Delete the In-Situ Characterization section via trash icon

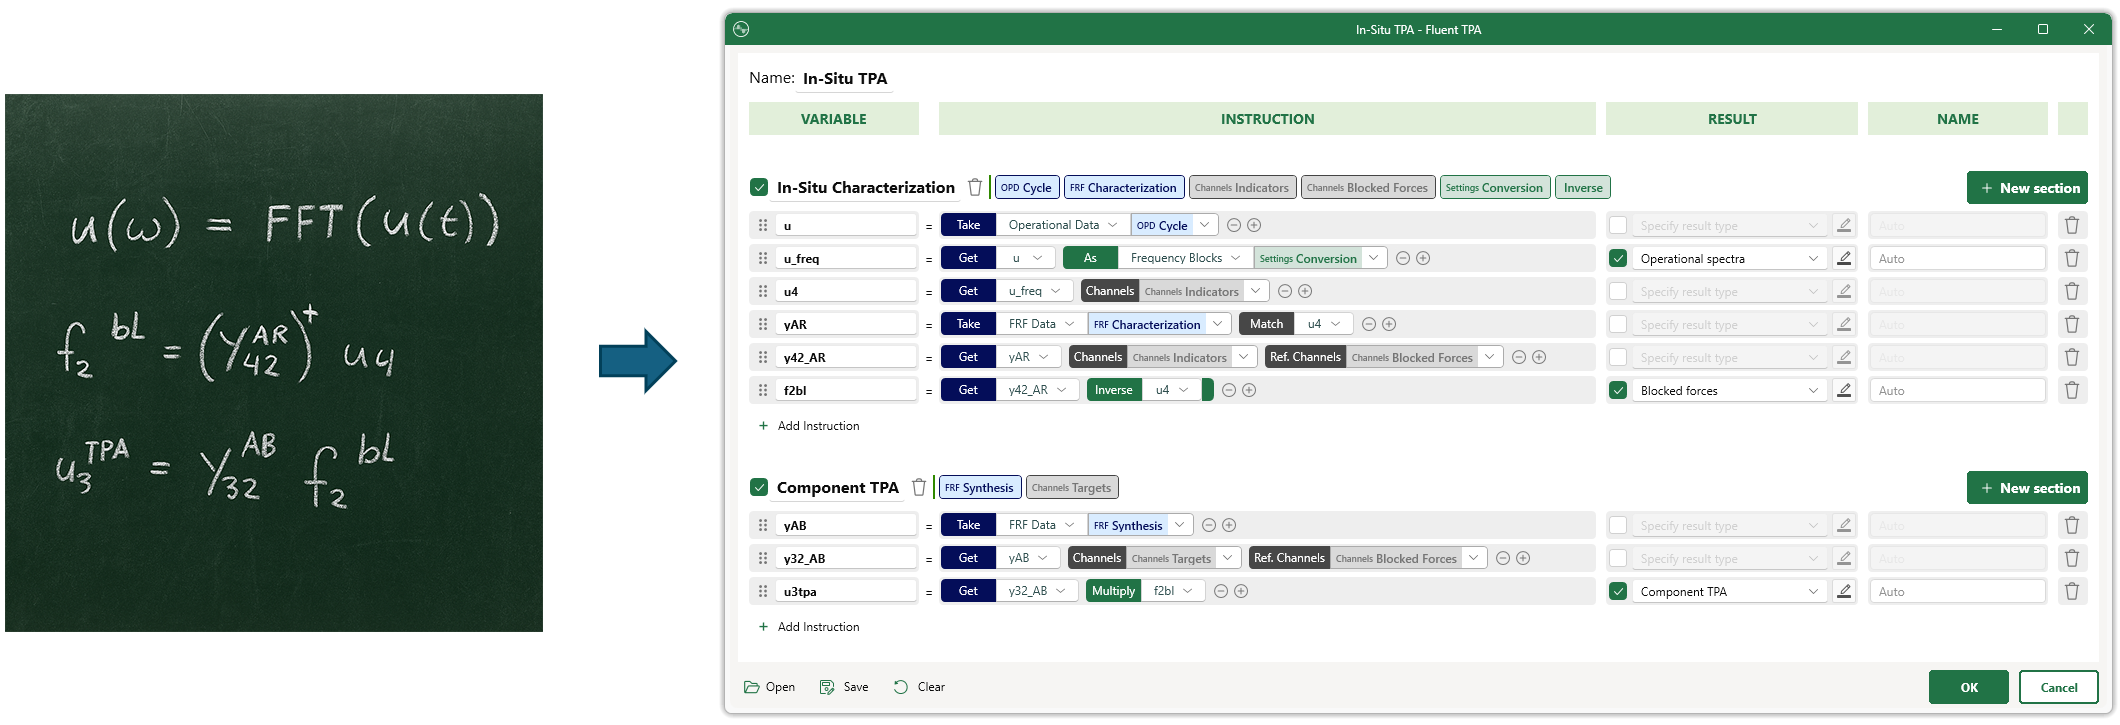[x=975, y=187]
